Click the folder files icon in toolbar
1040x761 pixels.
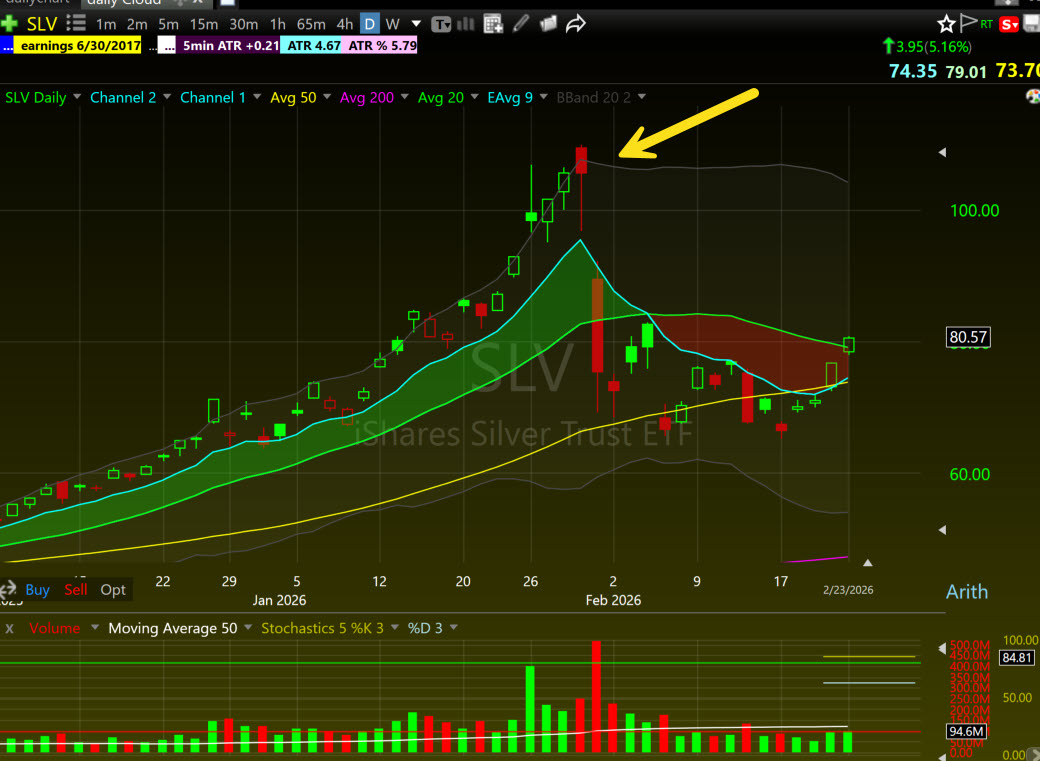coord(548,25)
